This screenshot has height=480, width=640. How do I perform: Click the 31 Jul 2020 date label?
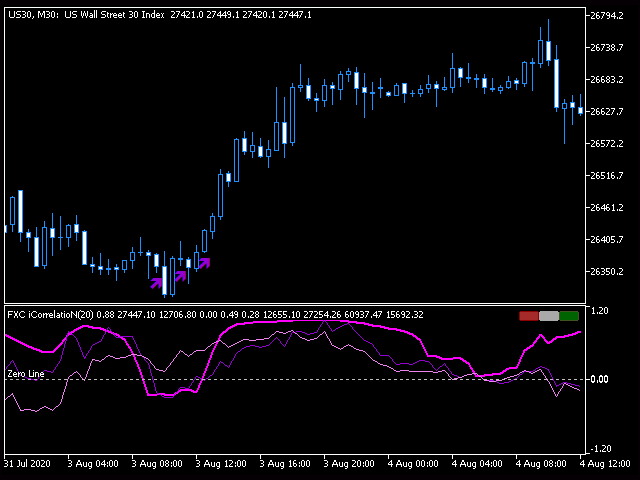[x=29, y=465]
